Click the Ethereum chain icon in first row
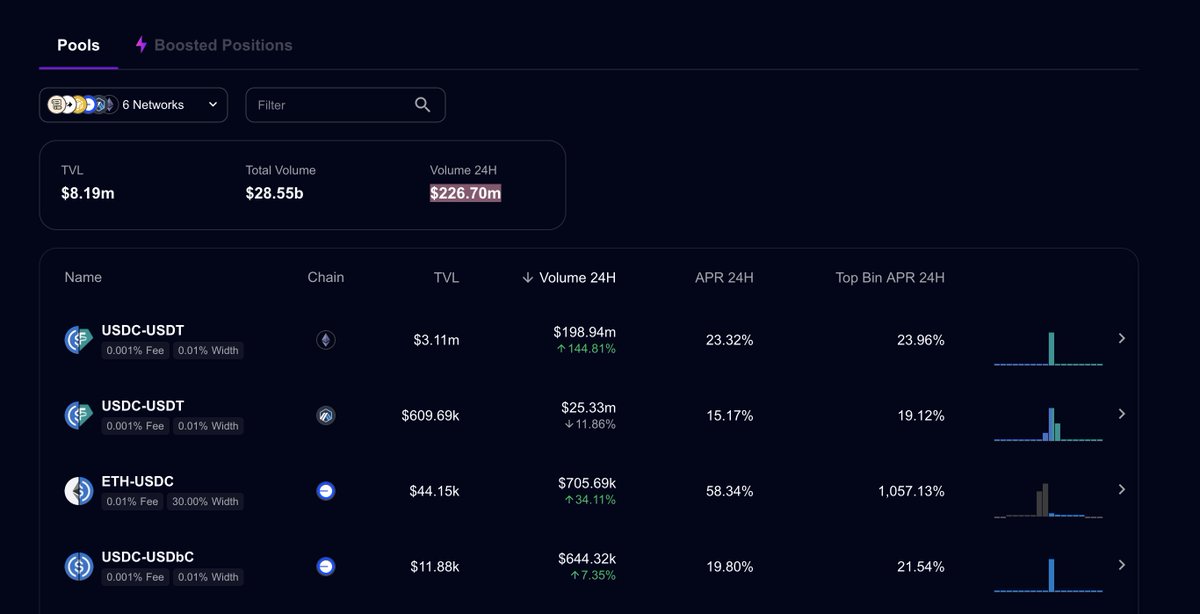 (326, 340)
